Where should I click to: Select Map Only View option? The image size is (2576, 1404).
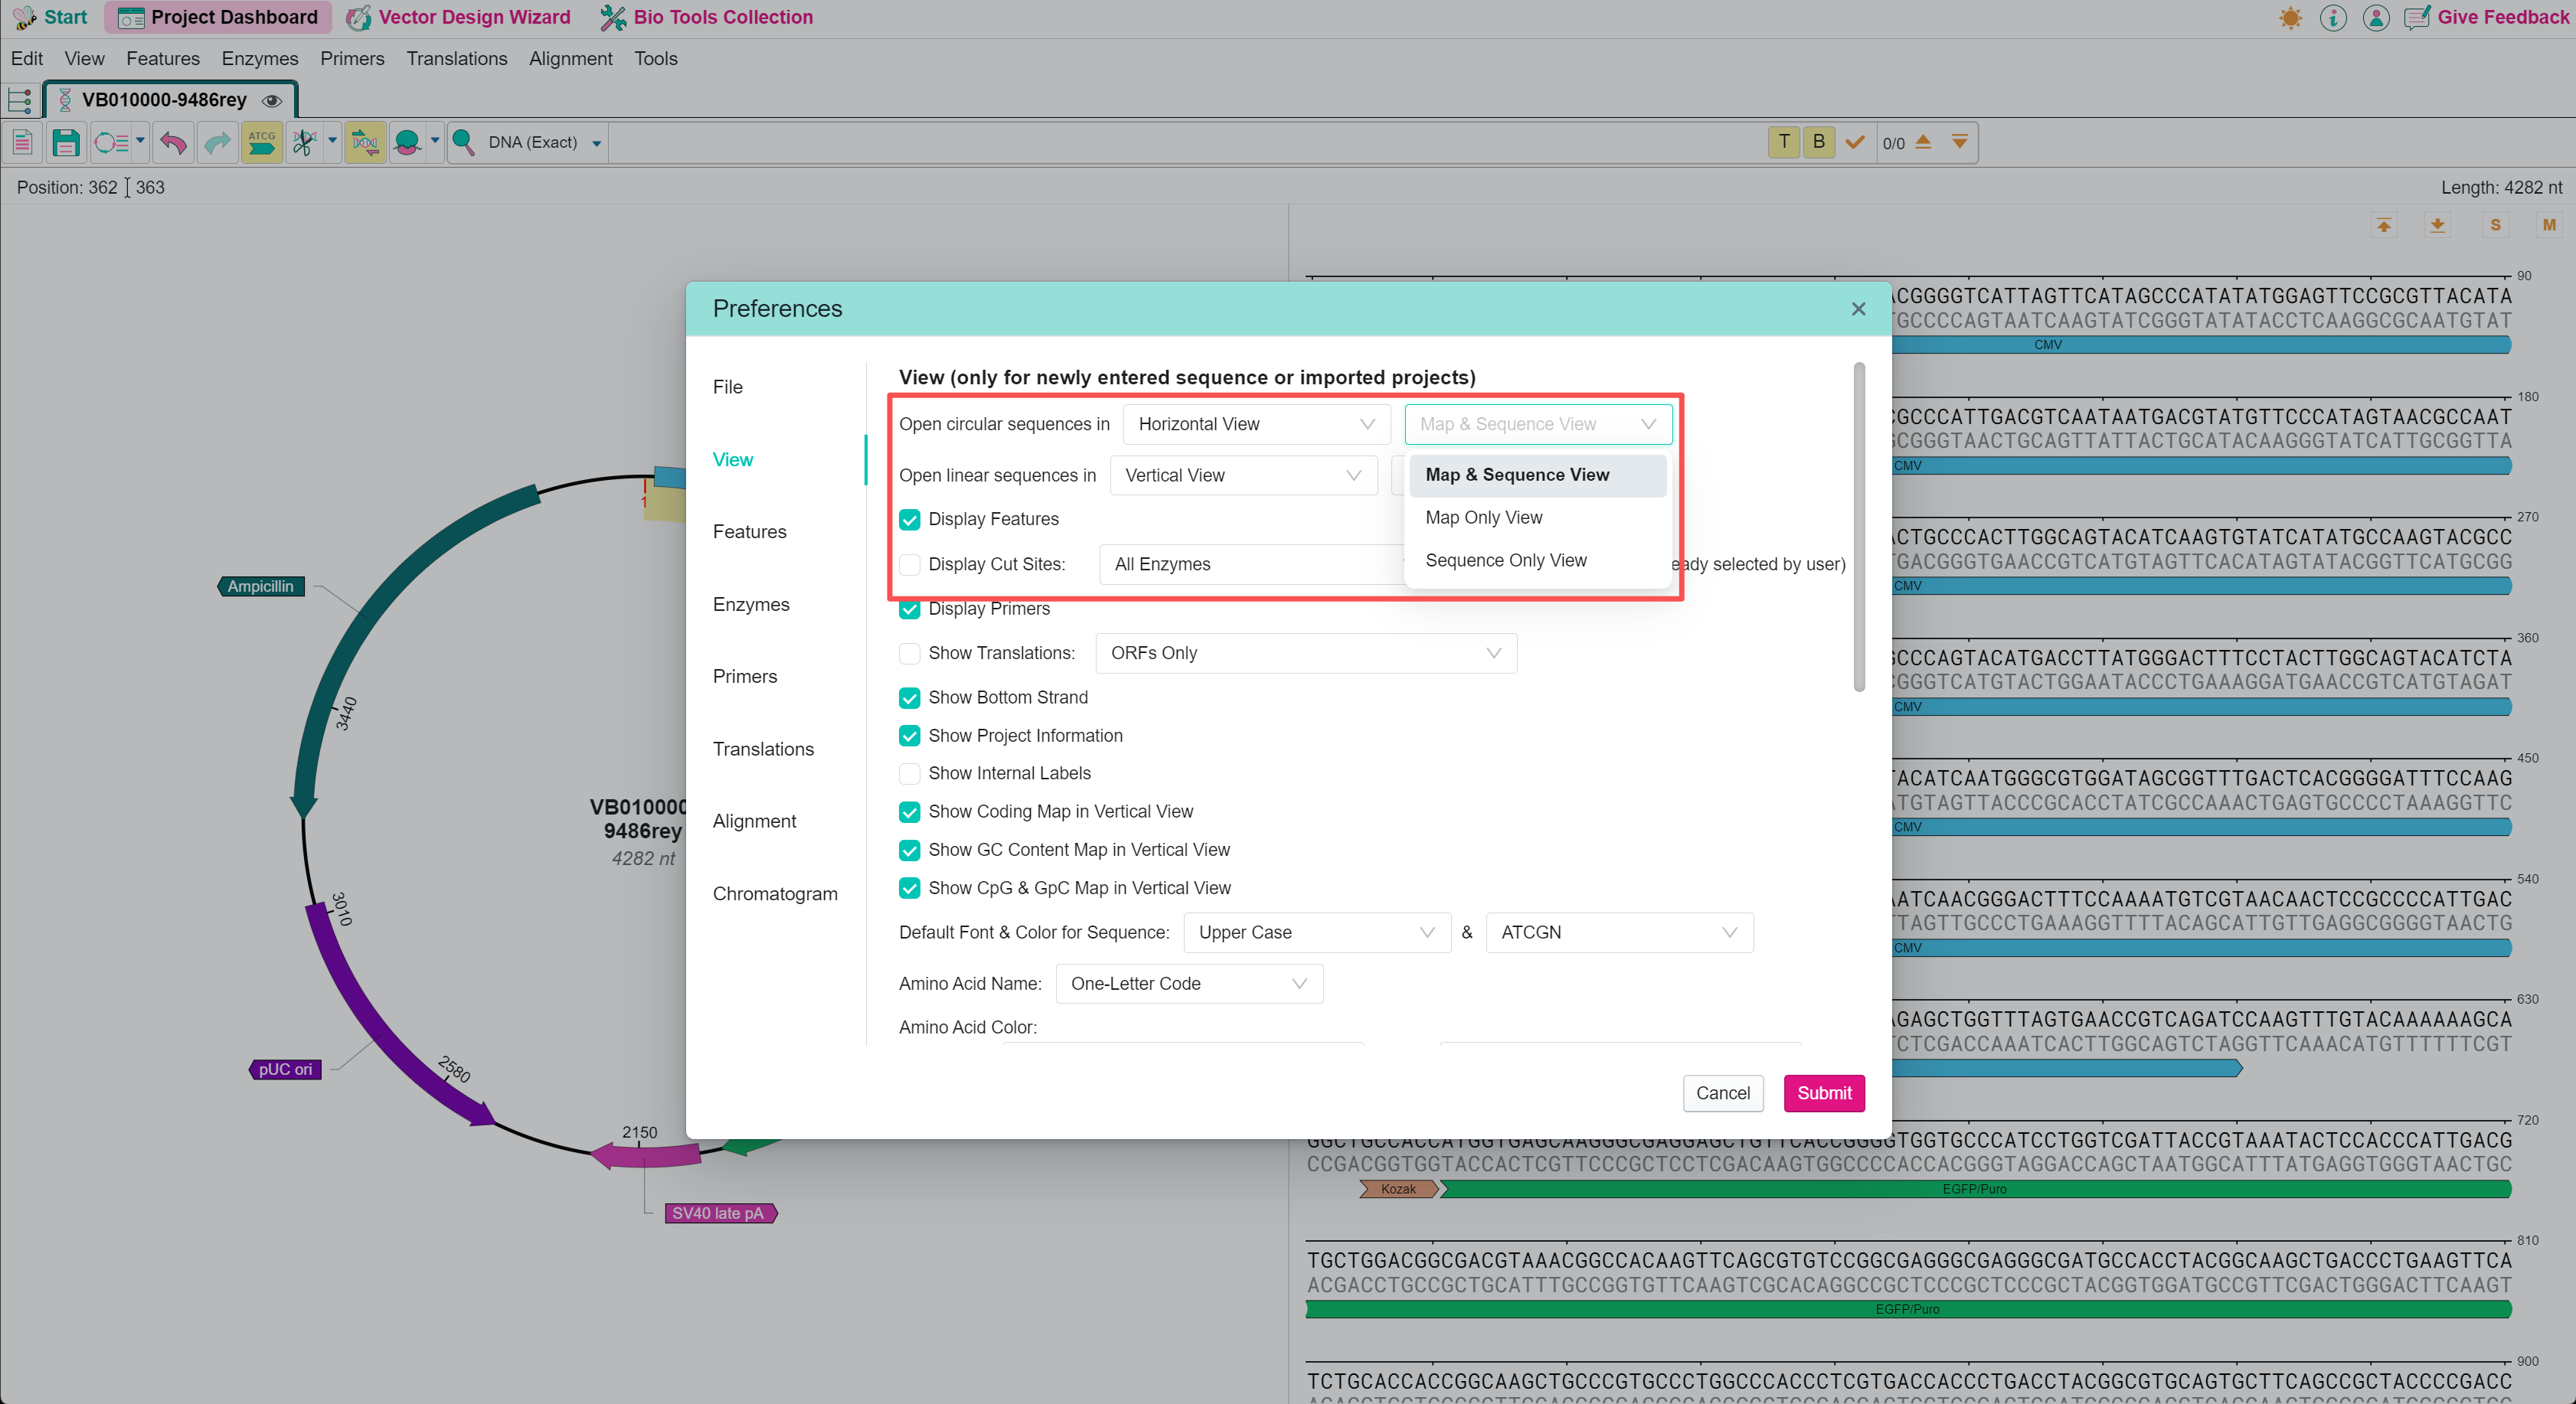click(1483, 517)
